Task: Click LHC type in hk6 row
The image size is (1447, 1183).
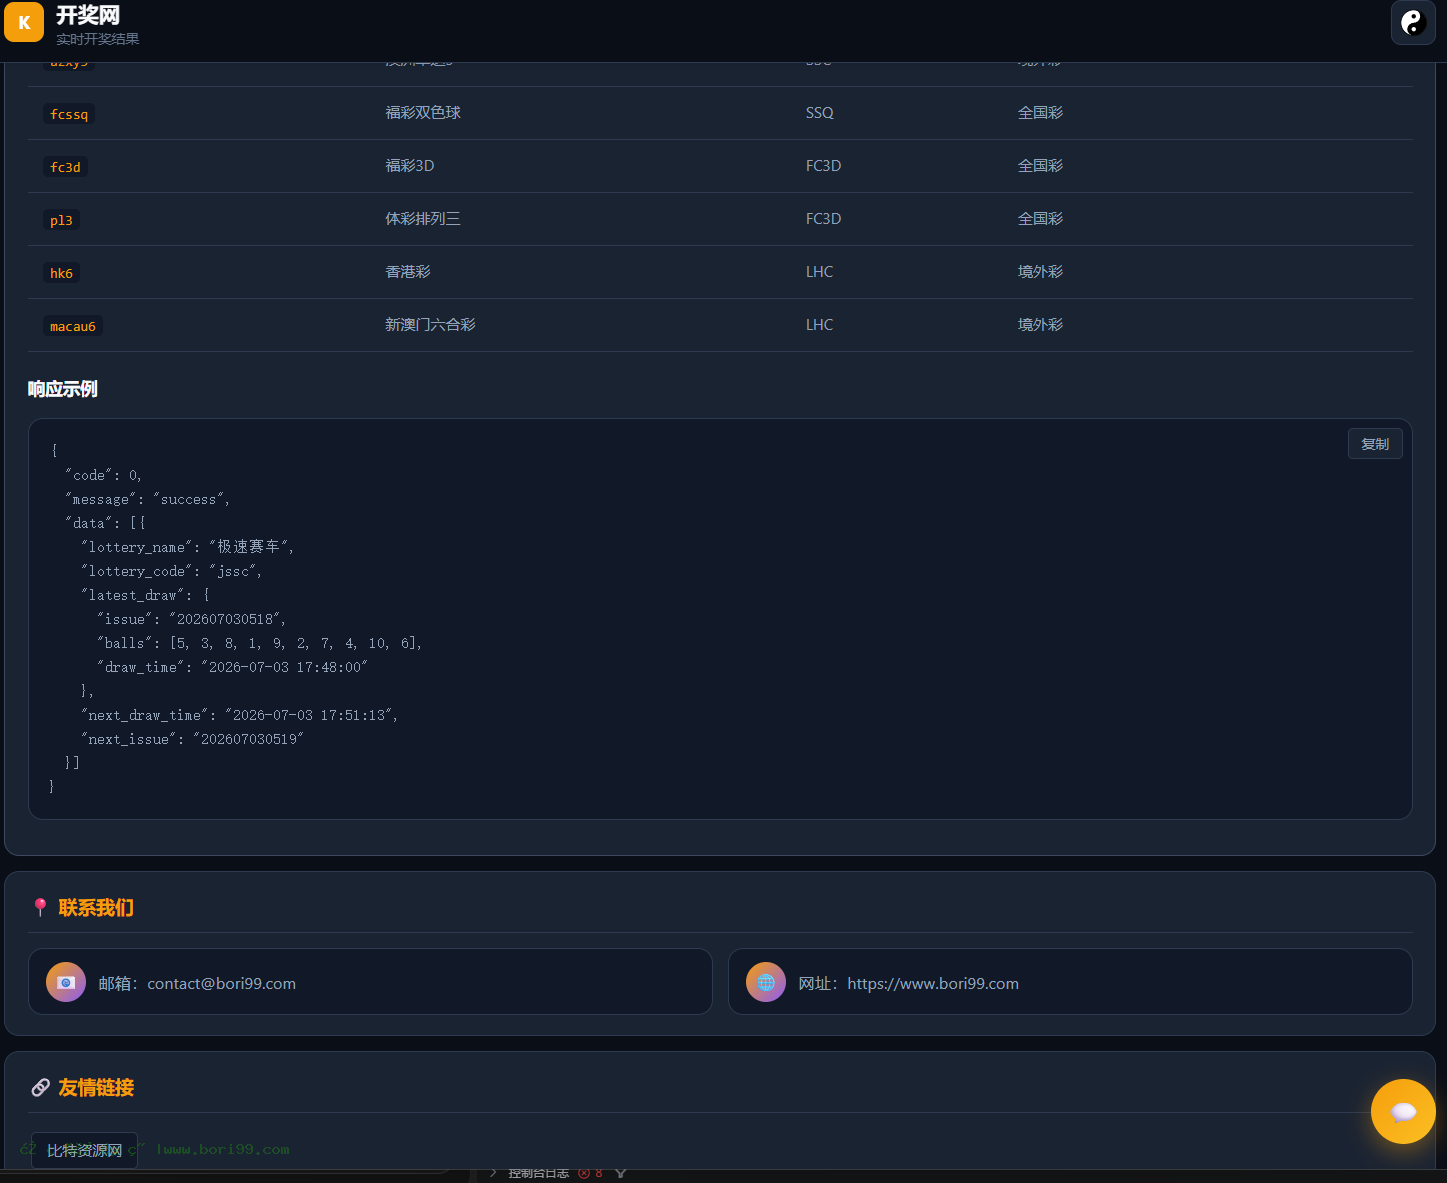Action: 819,272
